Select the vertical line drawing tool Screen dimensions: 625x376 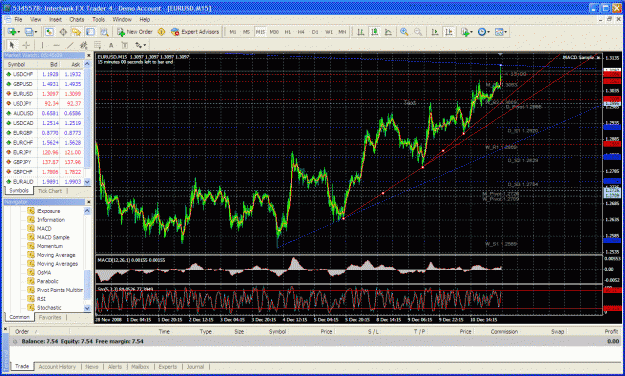(42, 45)
